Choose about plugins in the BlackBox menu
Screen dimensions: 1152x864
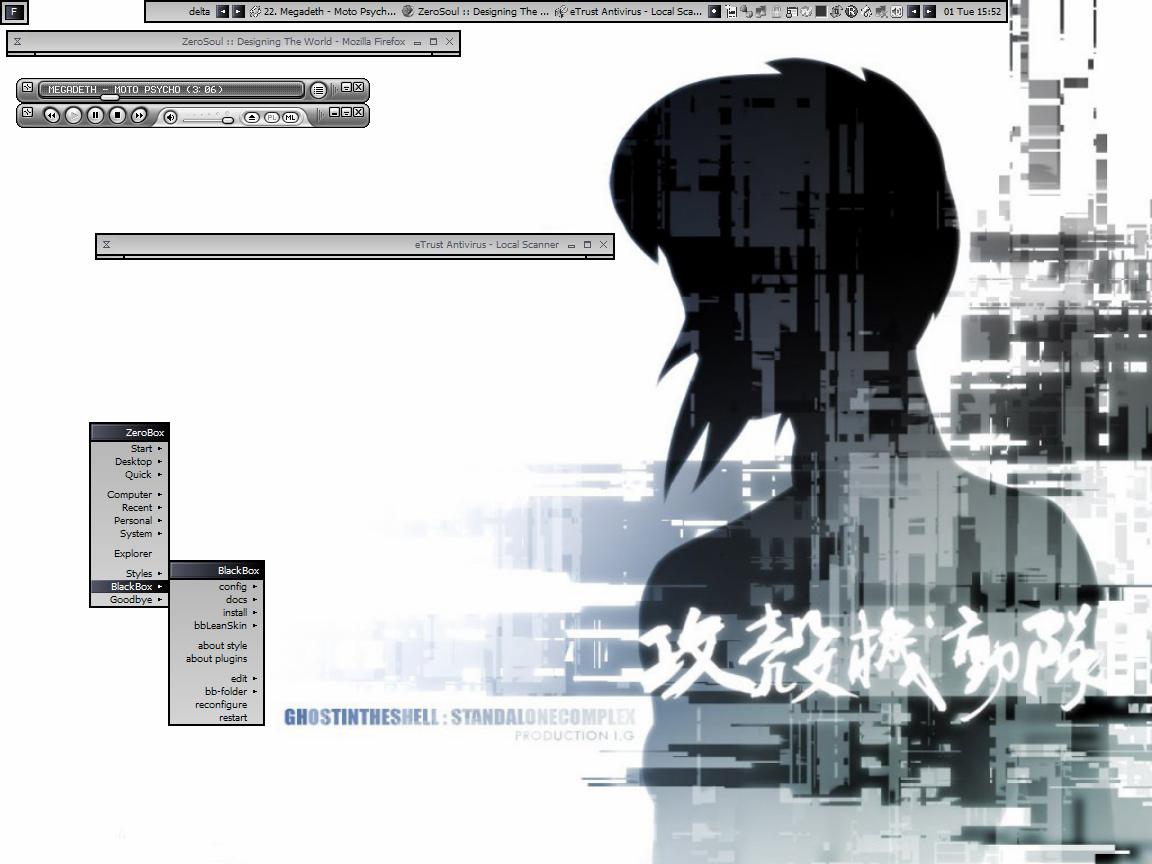point(217,659)
